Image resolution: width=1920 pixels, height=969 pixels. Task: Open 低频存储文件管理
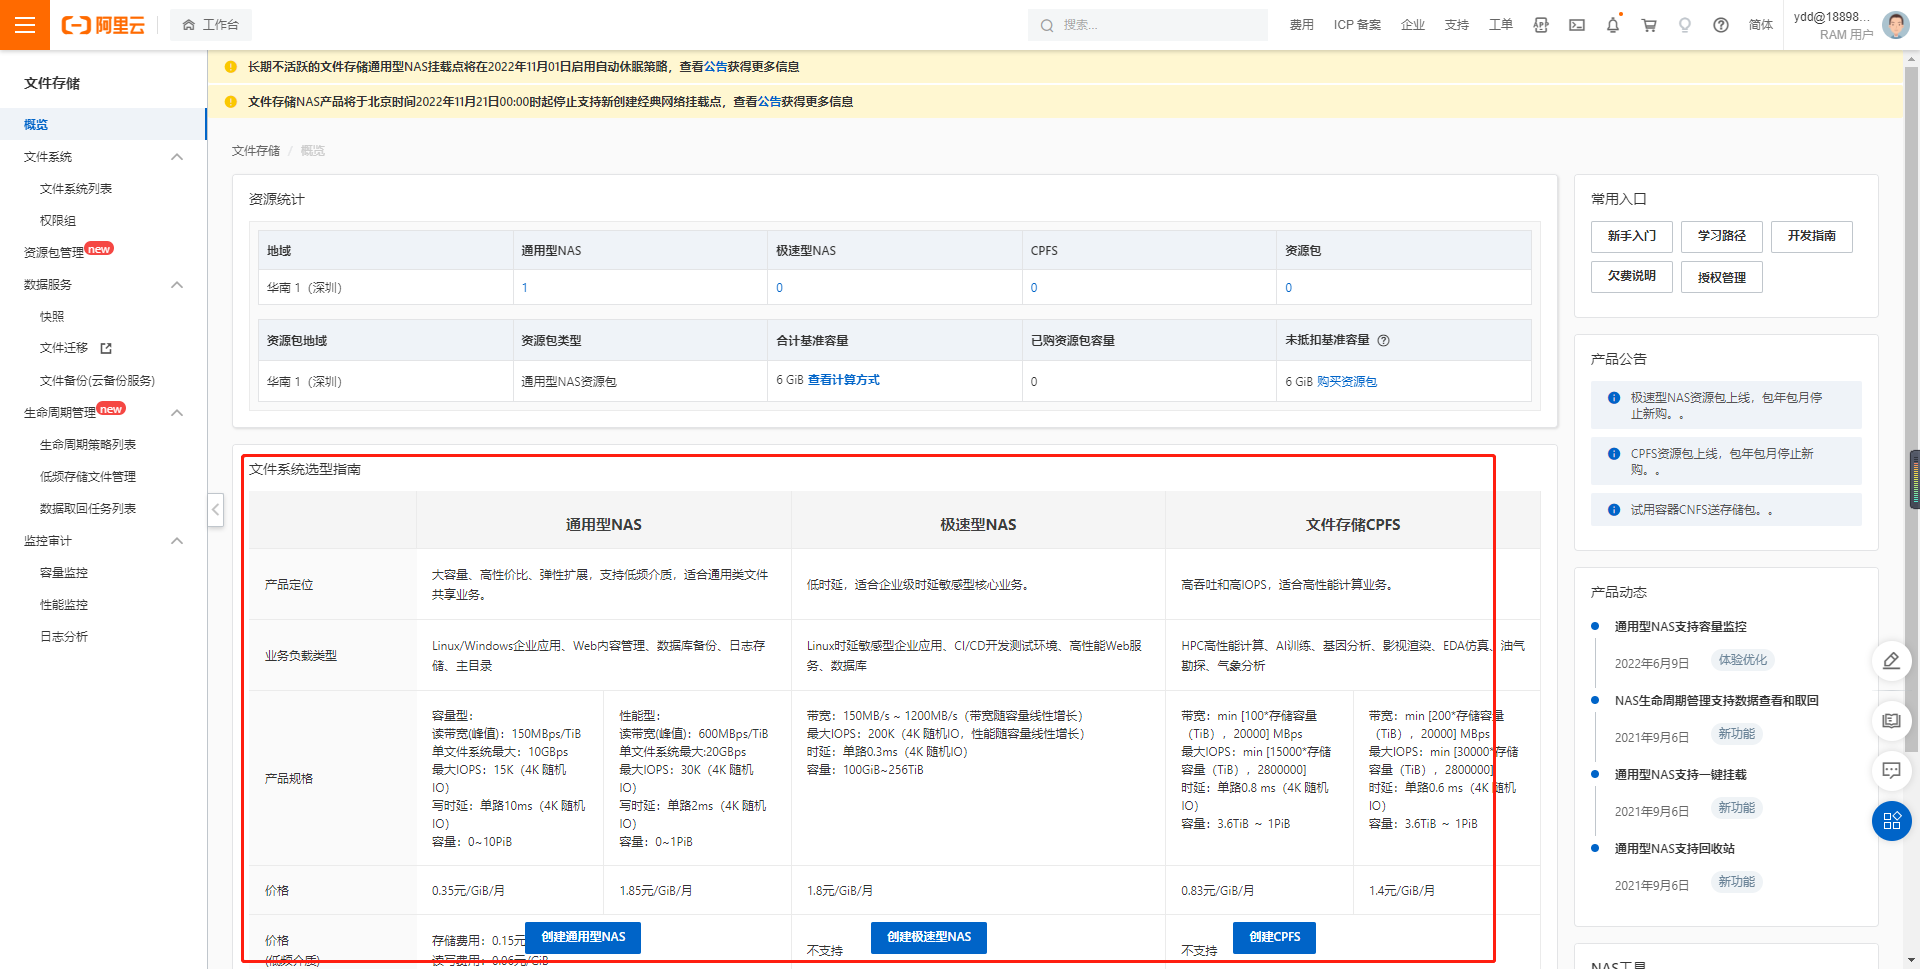[88, 477]
